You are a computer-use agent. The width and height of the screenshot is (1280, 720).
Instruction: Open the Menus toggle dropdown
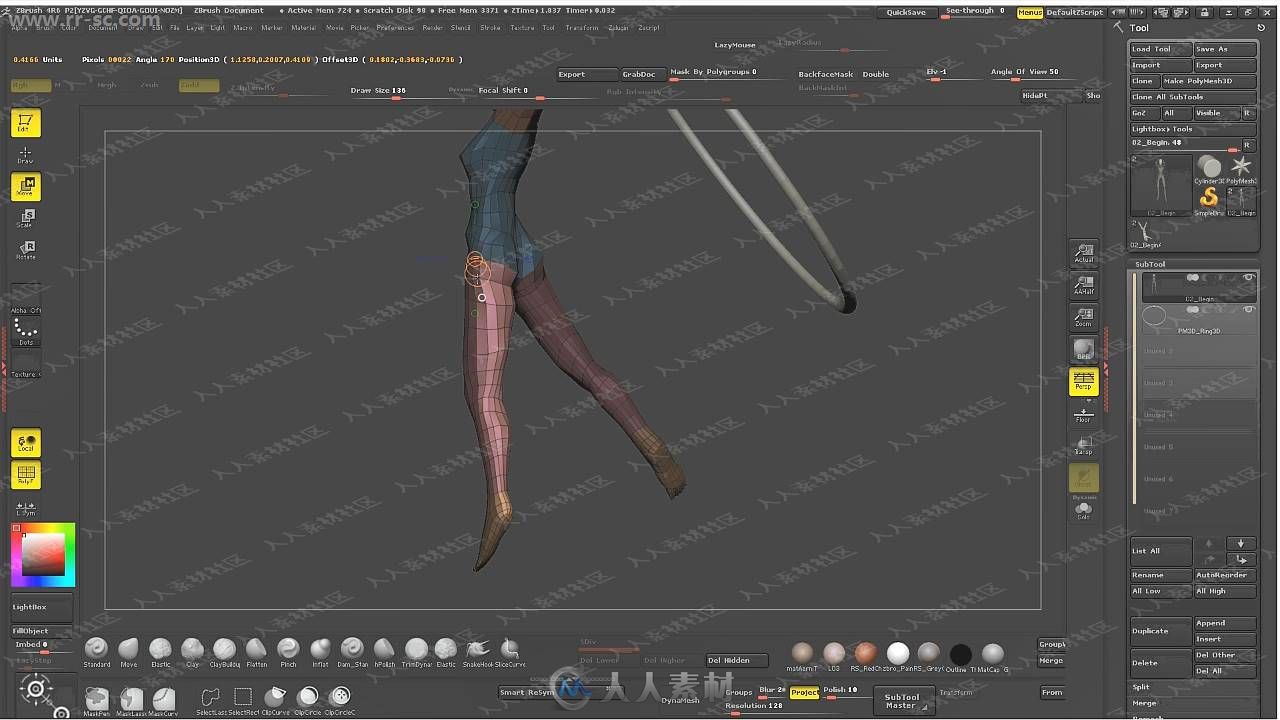pyautogui.click(x=1029, y=12)
